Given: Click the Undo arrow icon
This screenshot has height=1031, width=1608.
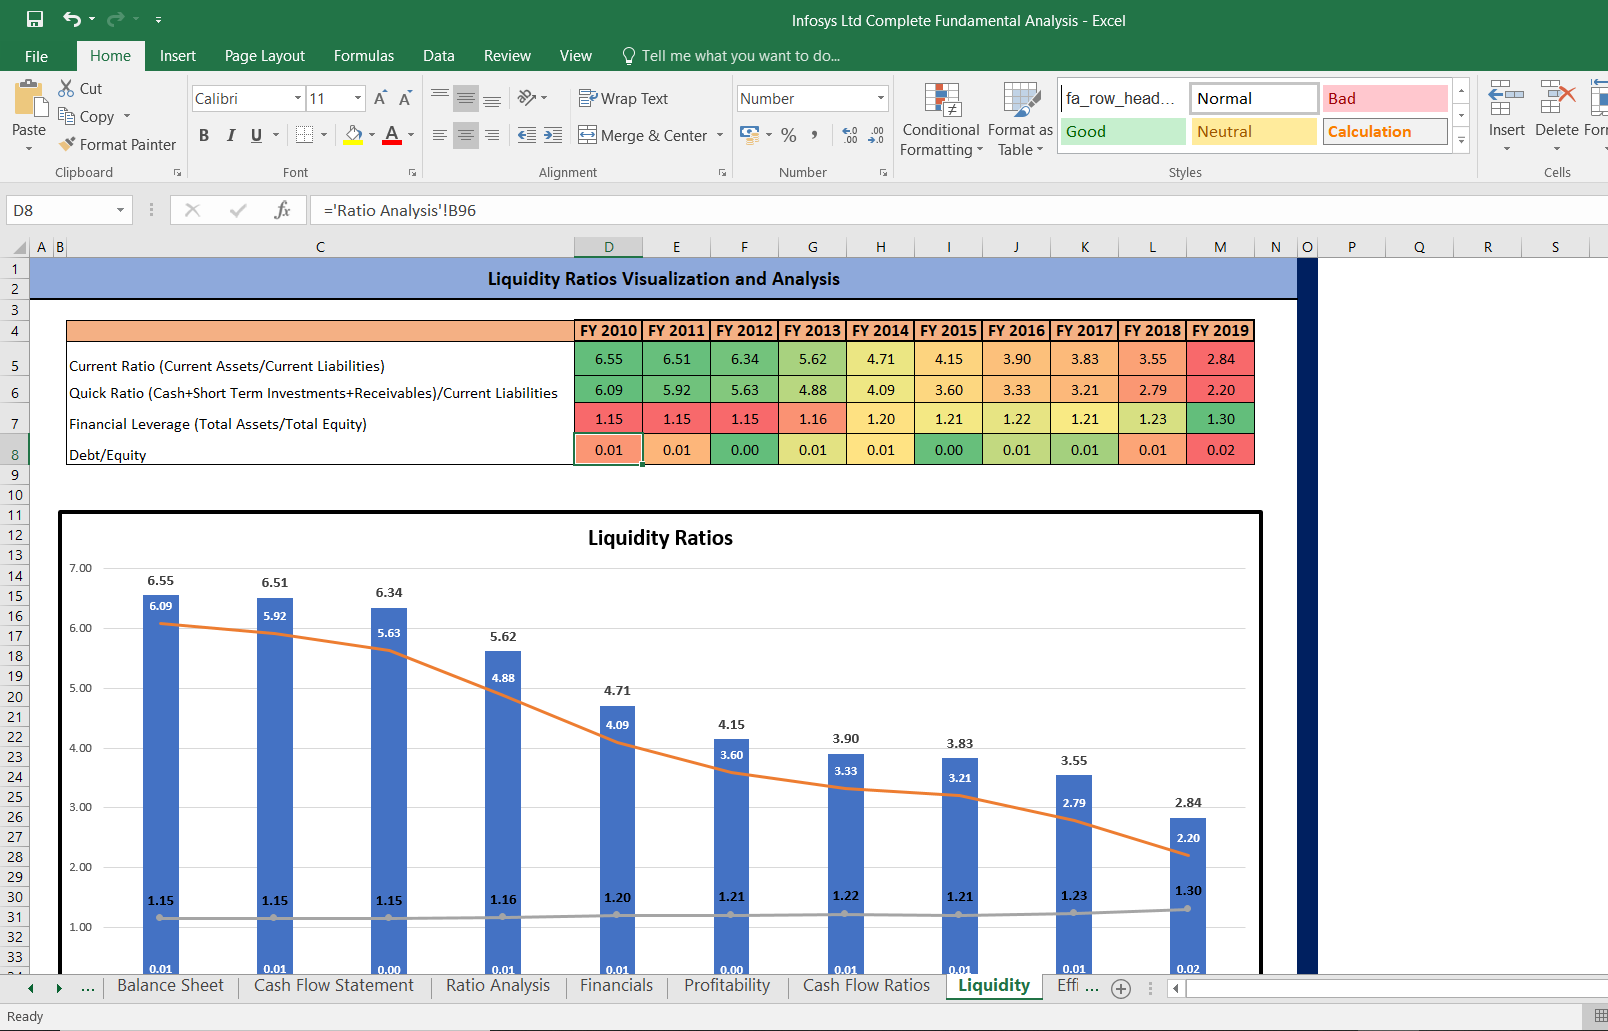Looking at the screenshot, I should click(x=72, y=19).
